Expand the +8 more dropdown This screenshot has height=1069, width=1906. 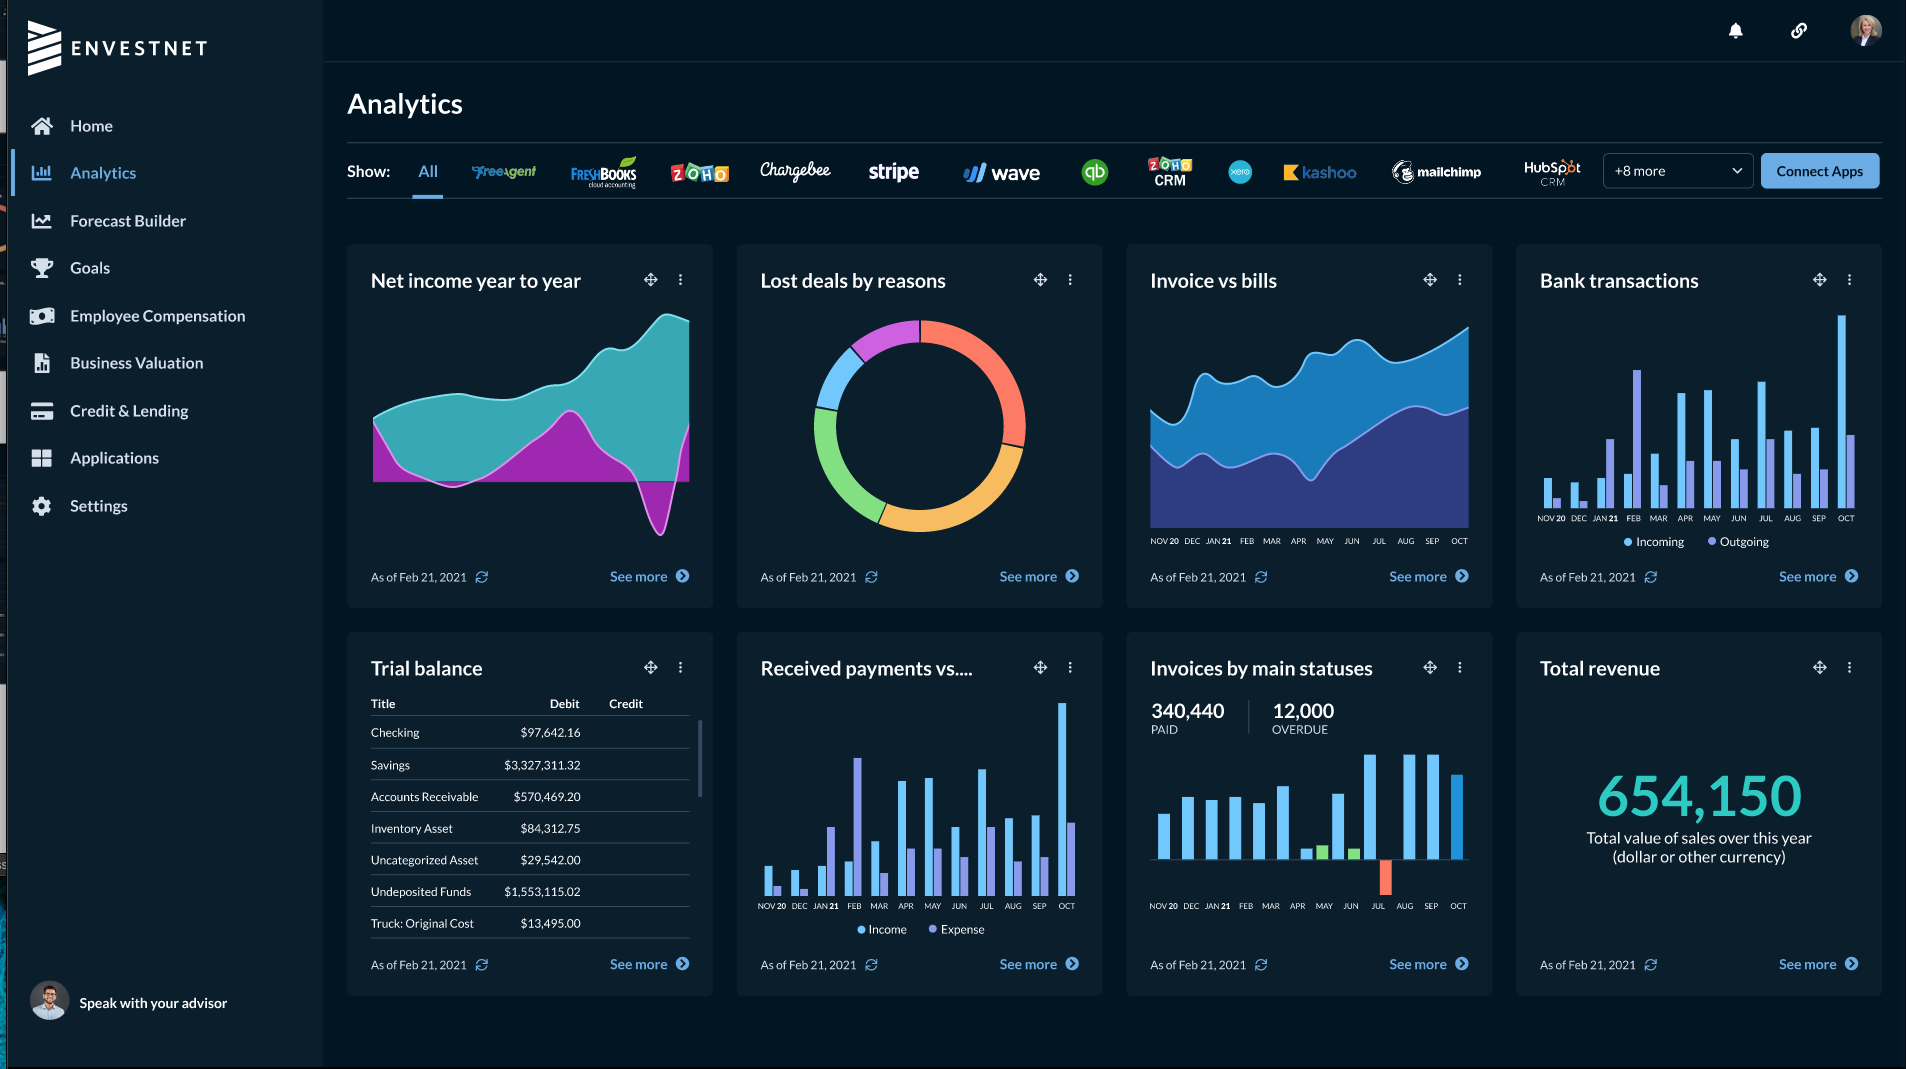(1678, 171)
